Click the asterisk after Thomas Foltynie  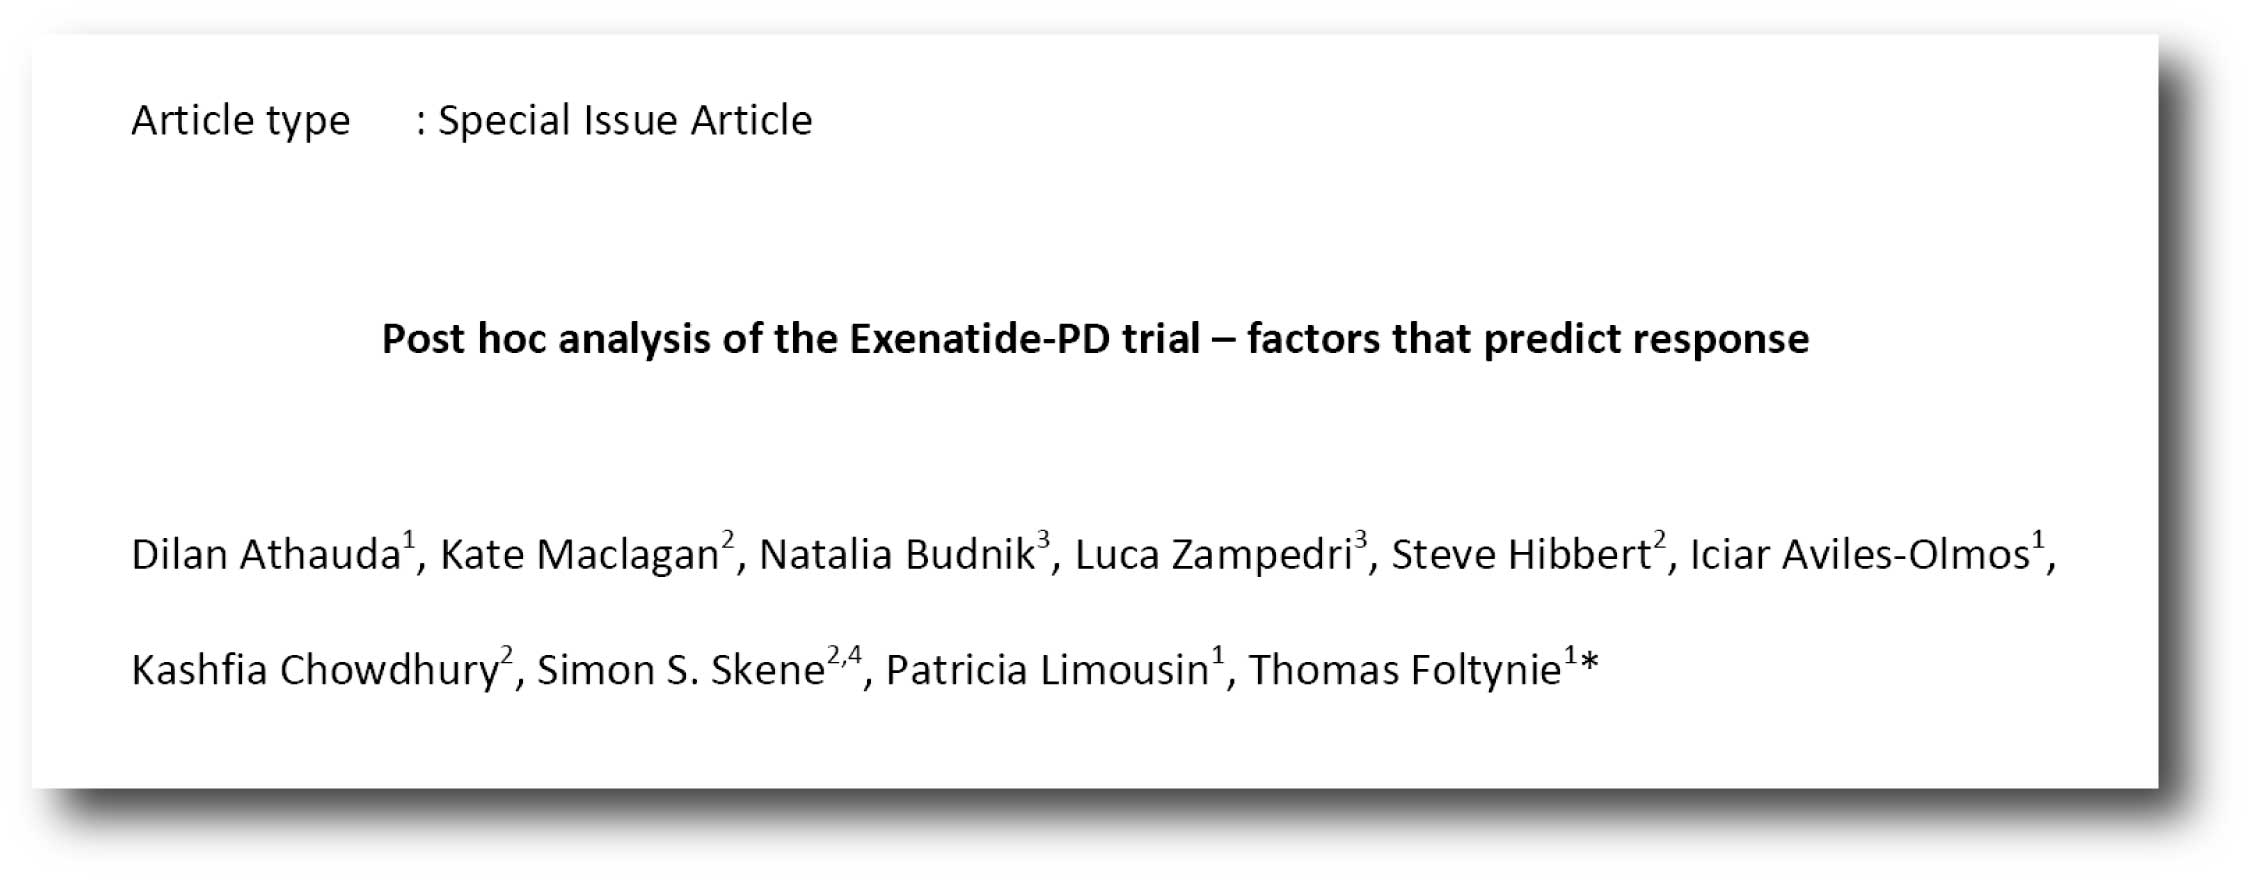coord(1590,664)
